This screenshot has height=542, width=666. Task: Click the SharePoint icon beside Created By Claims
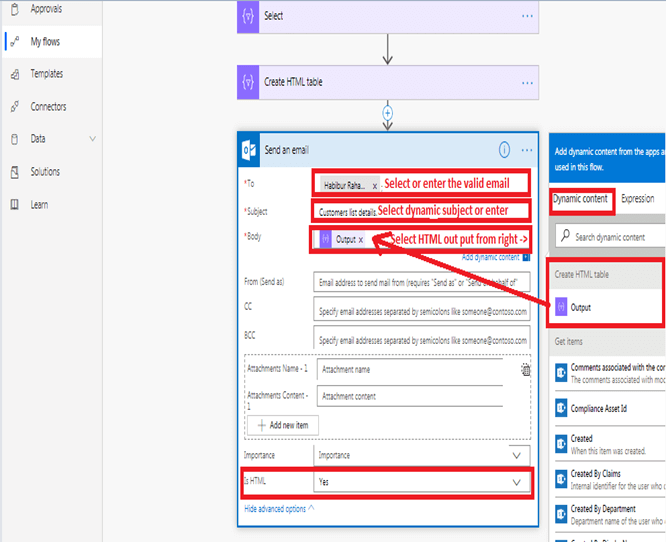[561, 479]
